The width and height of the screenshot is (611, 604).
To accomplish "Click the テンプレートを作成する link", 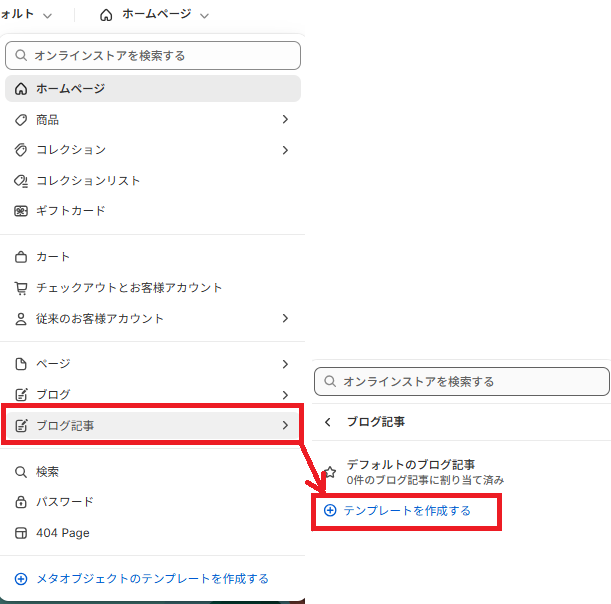I will [x=407, y=510].
